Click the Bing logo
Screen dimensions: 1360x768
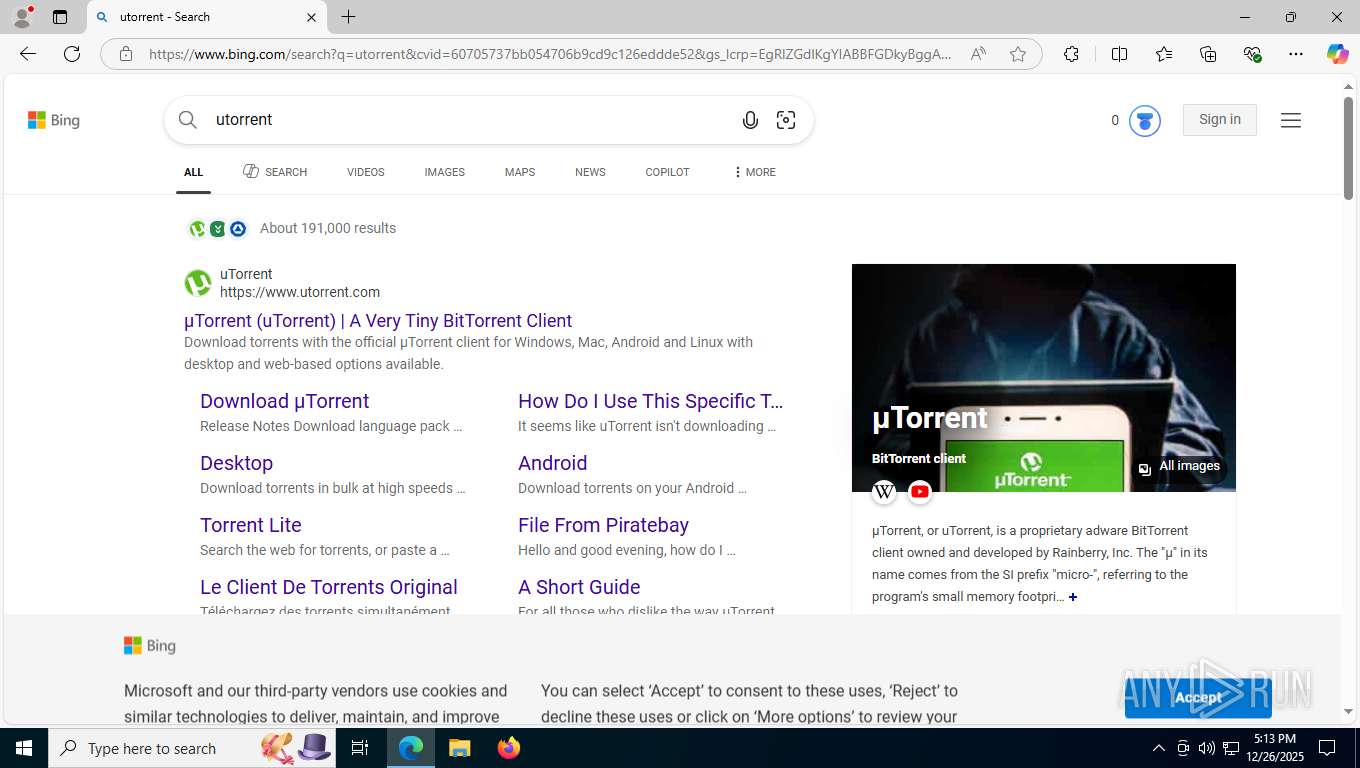pyautogui.click(x=54, y=120)
